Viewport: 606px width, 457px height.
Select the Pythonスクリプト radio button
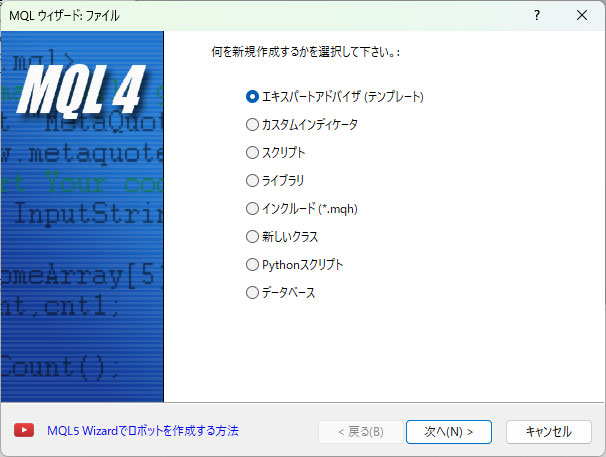pyautogui.click(x=252, y=265)
